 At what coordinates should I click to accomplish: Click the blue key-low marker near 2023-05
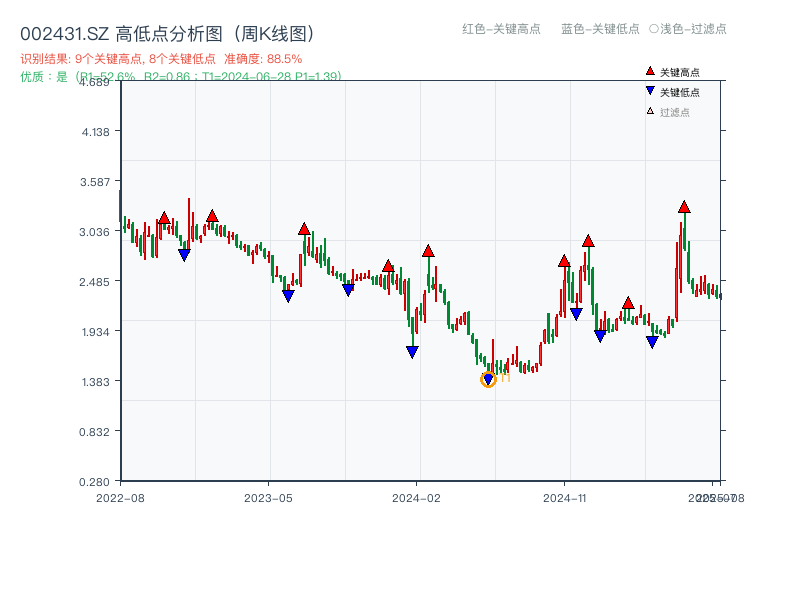289,295
